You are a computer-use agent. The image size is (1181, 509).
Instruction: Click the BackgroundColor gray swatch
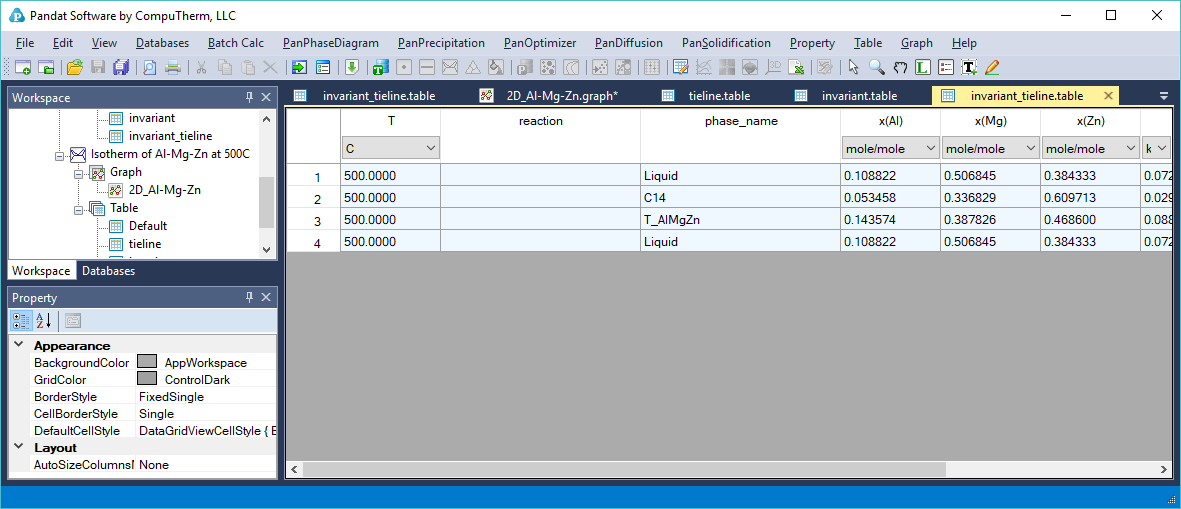click(x=147, y=362)
